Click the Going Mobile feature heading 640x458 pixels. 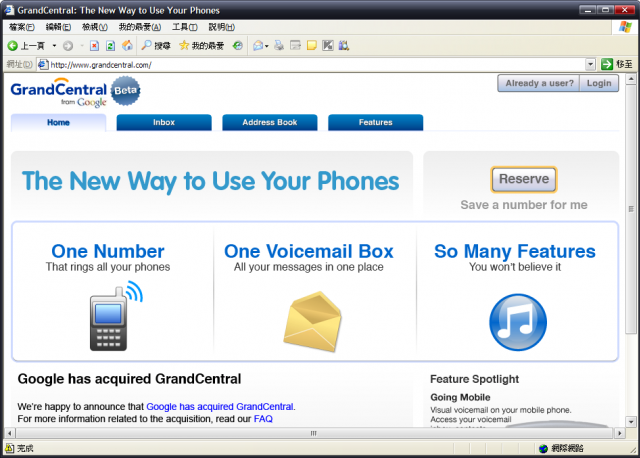click(x=460, y=397)
